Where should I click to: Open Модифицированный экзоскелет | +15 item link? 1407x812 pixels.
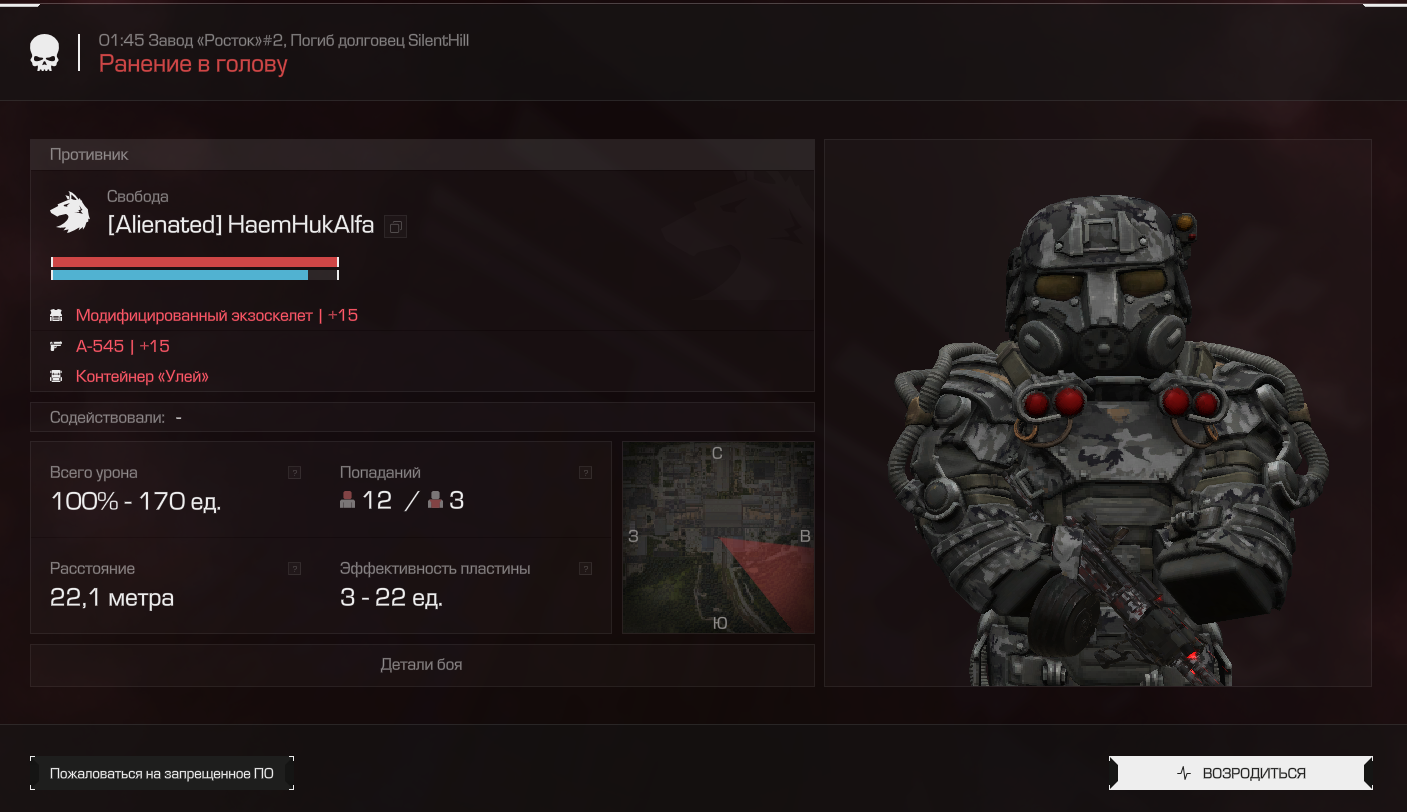point(217,315)
